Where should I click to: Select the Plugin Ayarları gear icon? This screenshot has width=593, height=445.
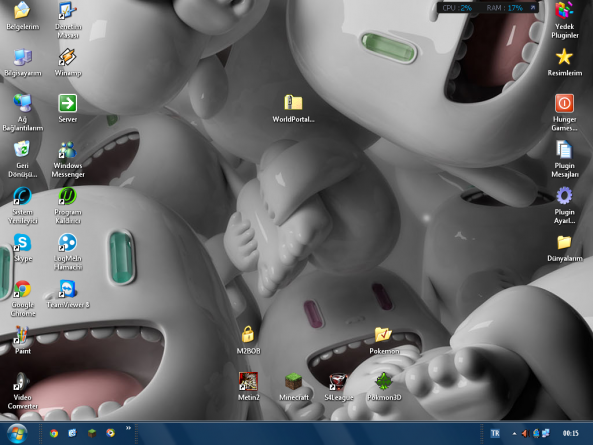click(x=564, y=205)
